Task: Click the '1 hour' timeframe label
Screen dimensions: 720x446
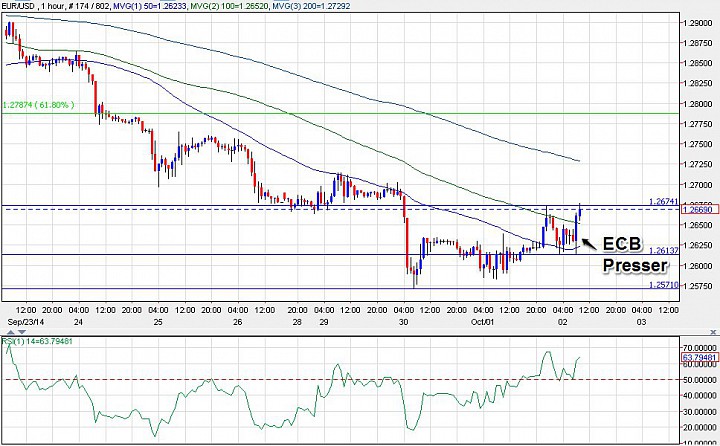Action: [52, 6]
